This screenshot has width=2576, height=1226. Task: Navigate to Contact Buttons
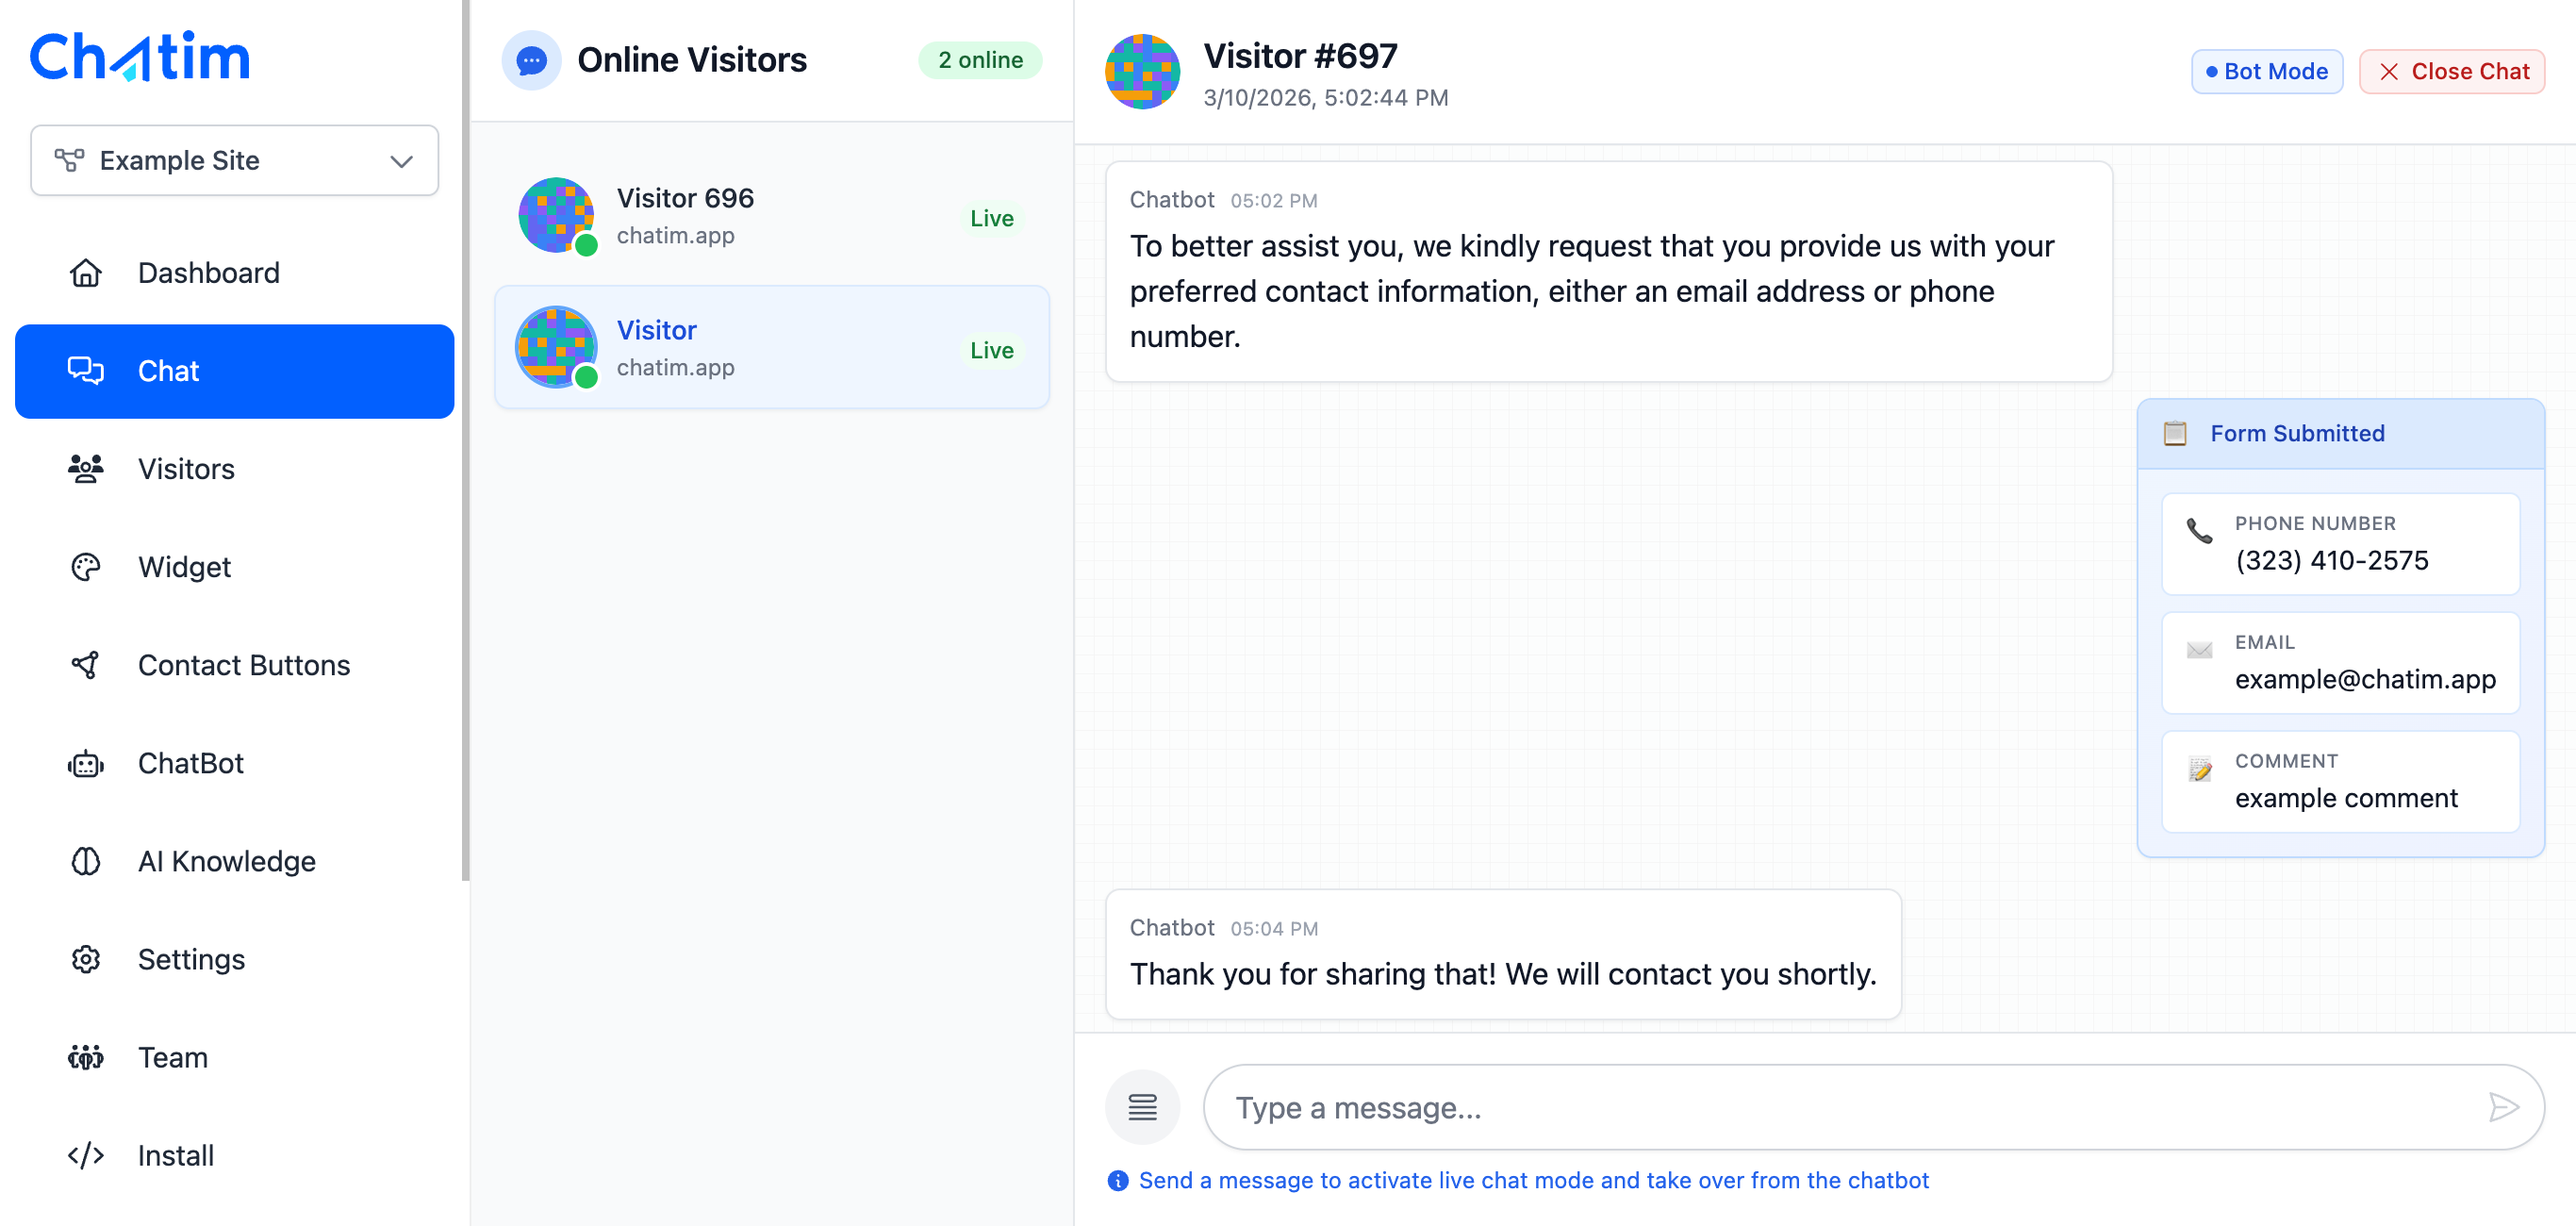243,665
